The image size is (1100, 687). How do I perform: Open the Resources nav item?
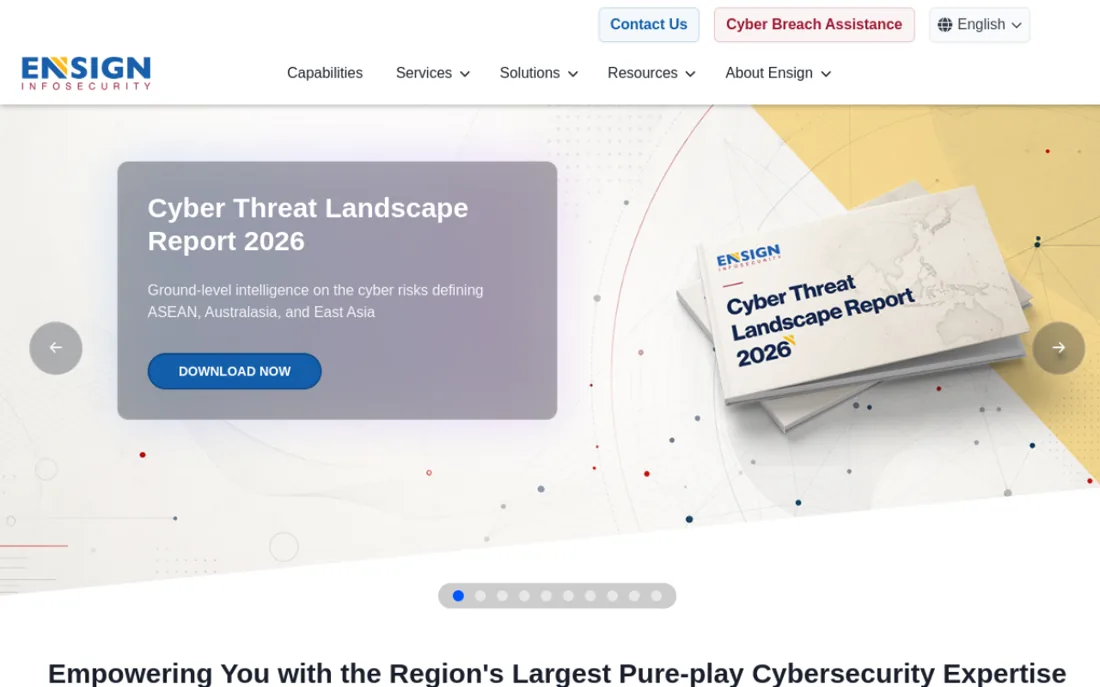[643, 73]
